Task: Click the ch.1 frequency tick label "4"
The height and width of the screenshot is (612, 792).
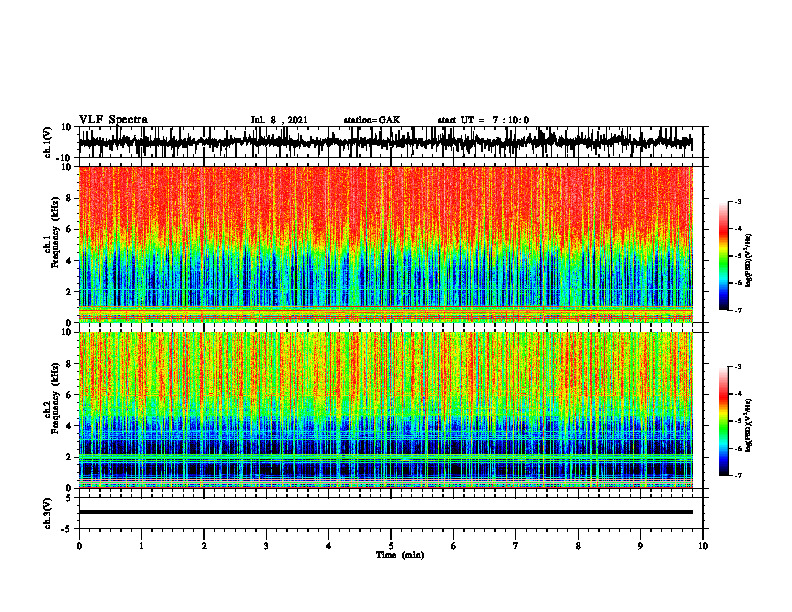Action: (x=69, y=261)
